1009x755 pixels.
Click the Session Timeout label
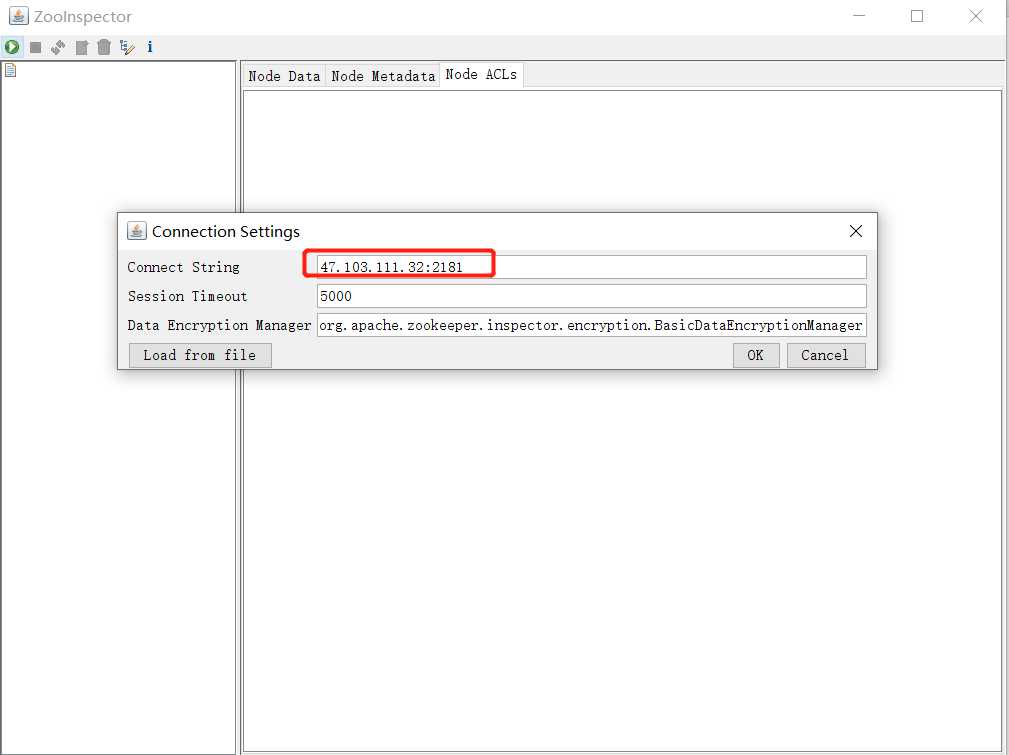(x=187, y=296)
